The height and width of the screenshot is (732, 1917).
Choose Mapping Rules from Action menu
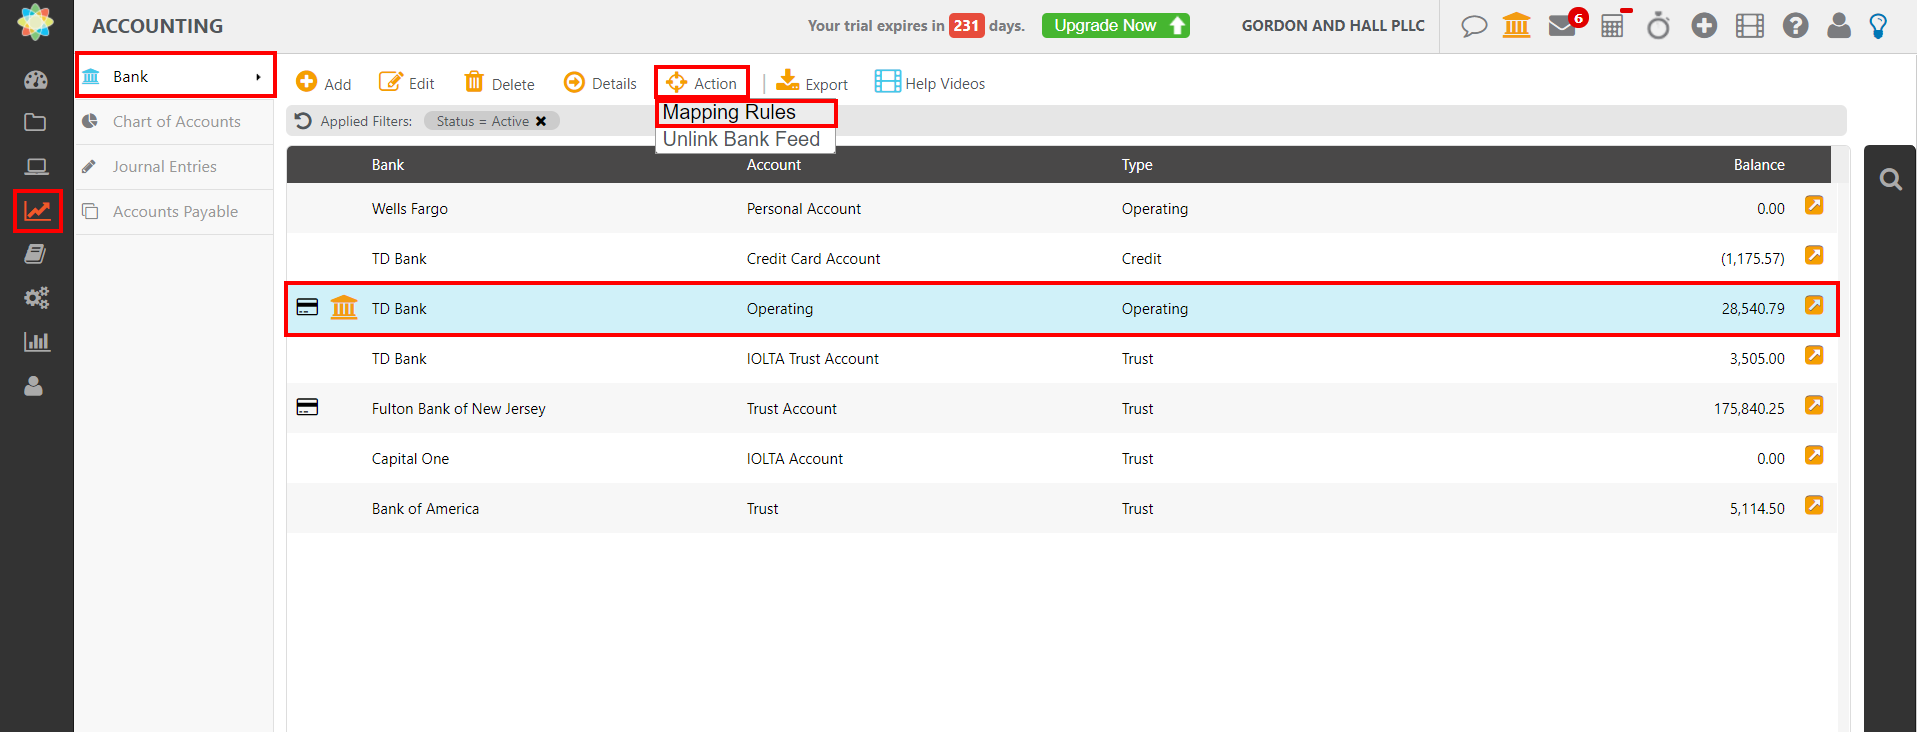coord(745,113)
